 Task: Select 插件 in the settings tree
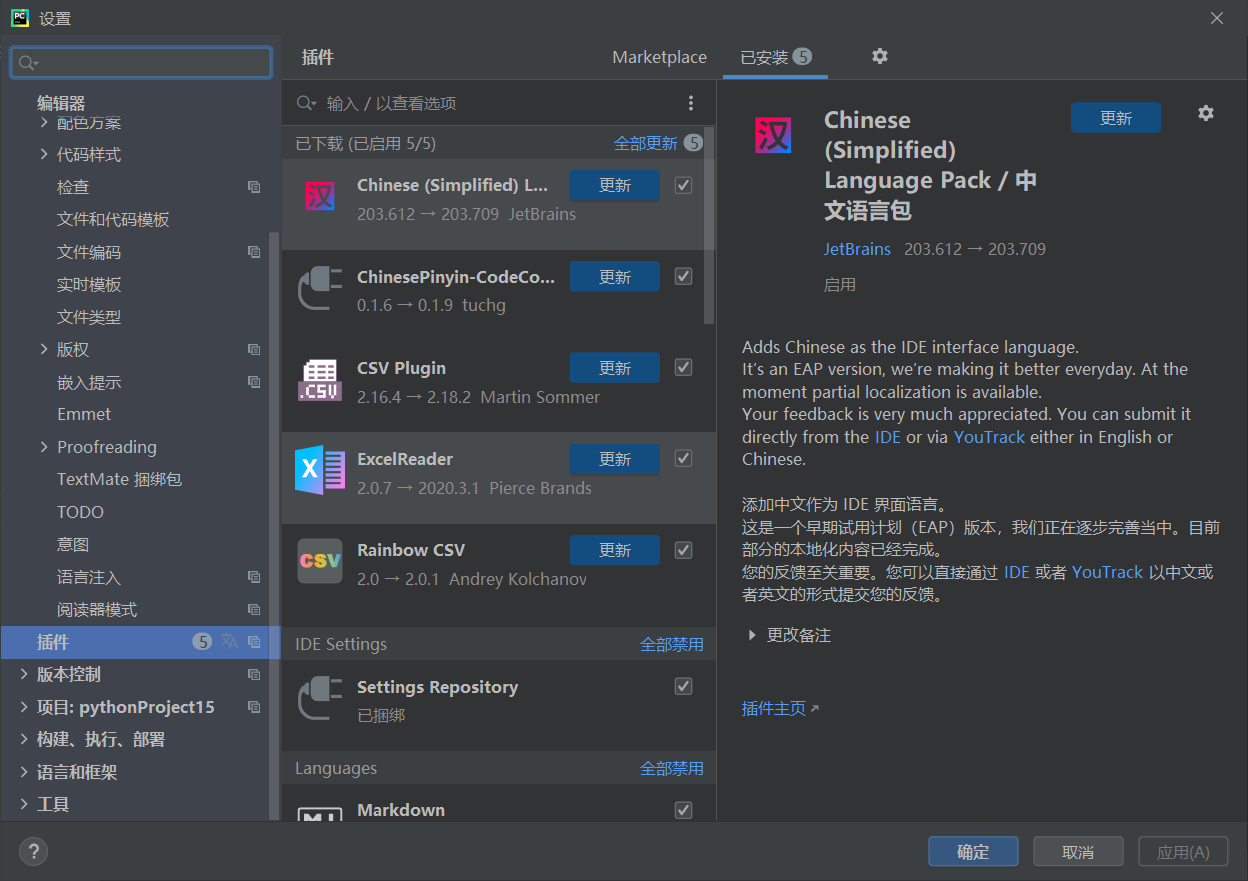(x=141, y=642)
